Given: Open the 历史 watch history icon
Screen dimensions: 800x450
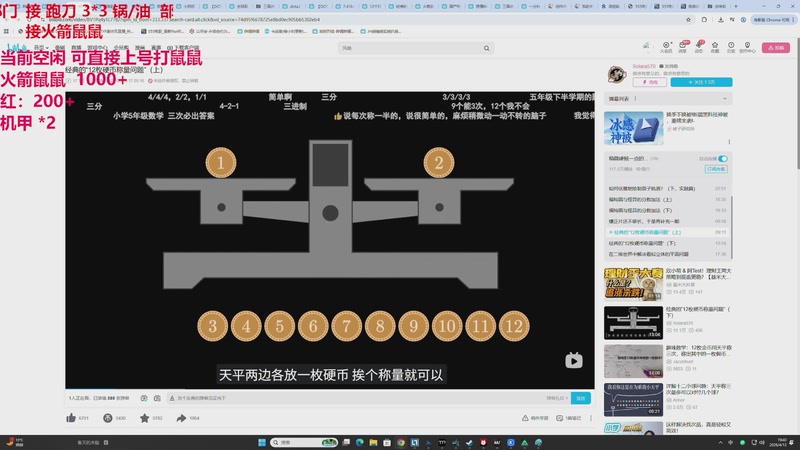Looking at the screenshot, I should click(731, 47).
